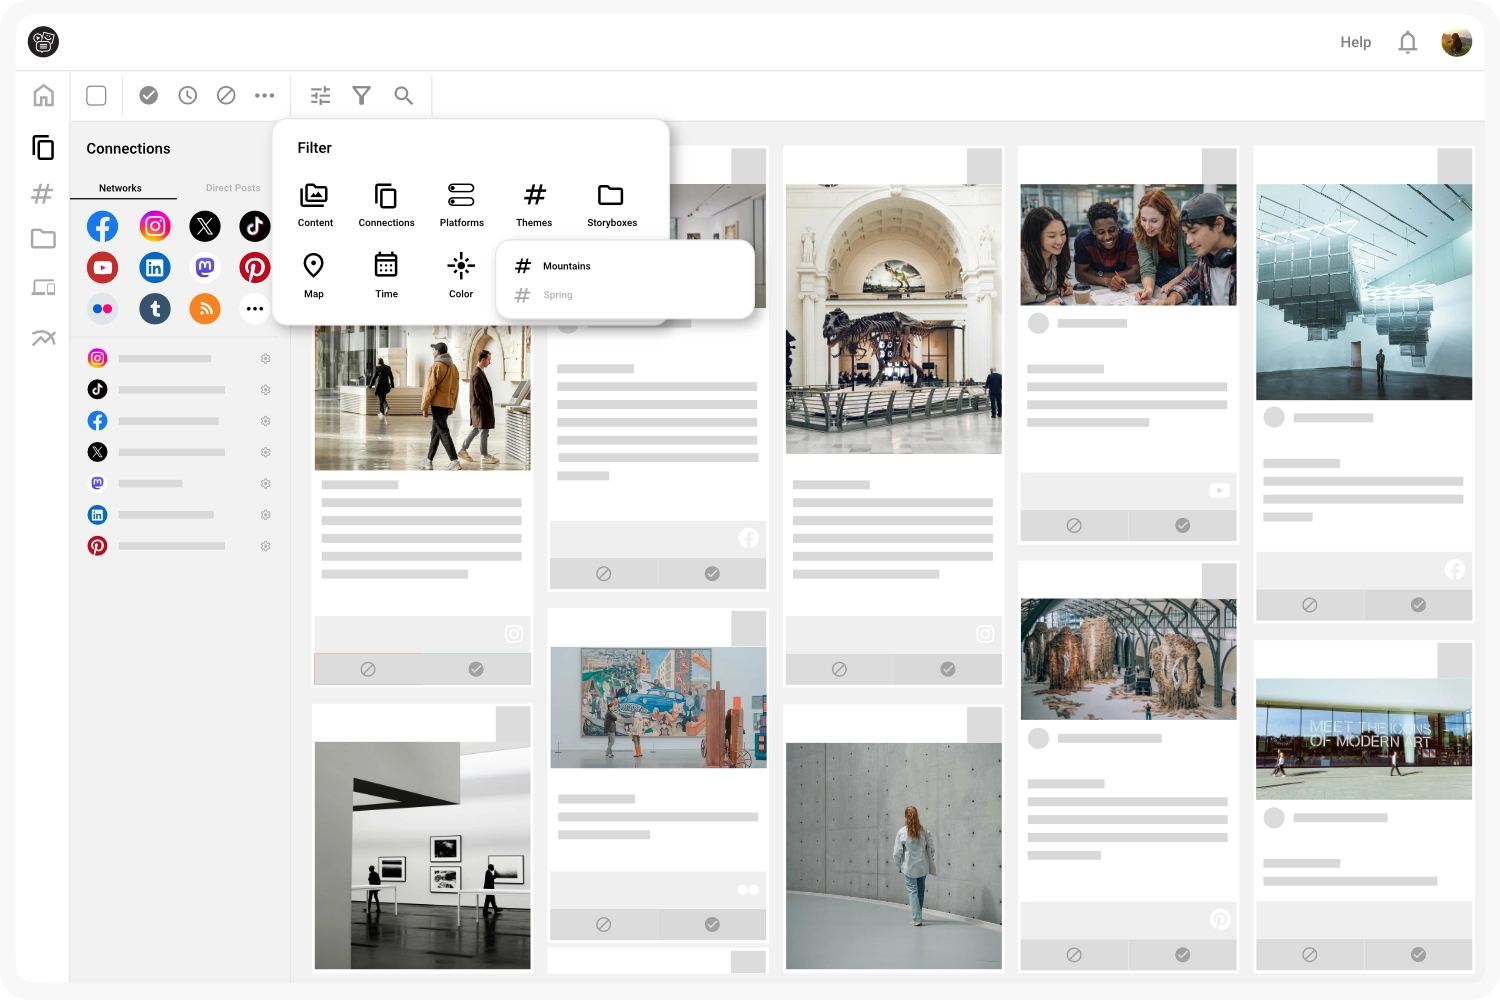1500x1000 pixels.
Task: Open the Time filter option
Action: click(x=386, y=274)
